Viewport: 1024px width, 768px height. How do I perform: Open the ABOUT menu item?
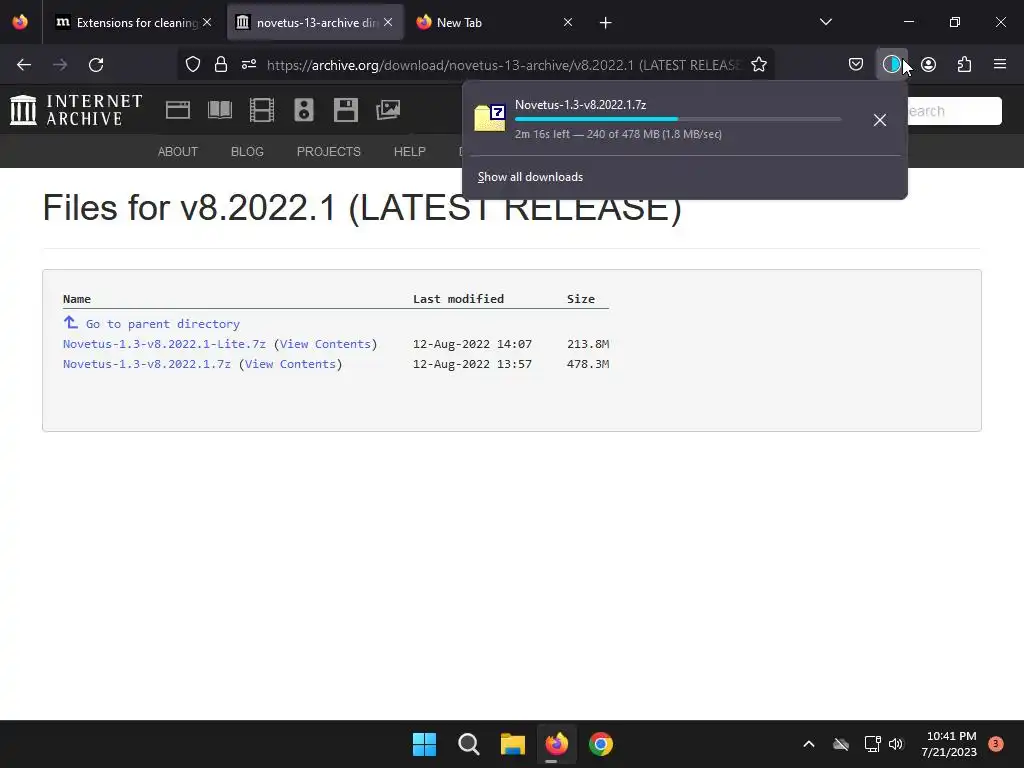click(x=178, y=152)
